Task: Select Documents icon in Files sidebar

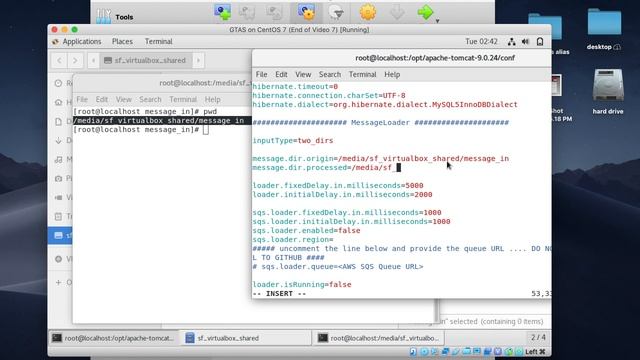Action: [x=58, y=122]
